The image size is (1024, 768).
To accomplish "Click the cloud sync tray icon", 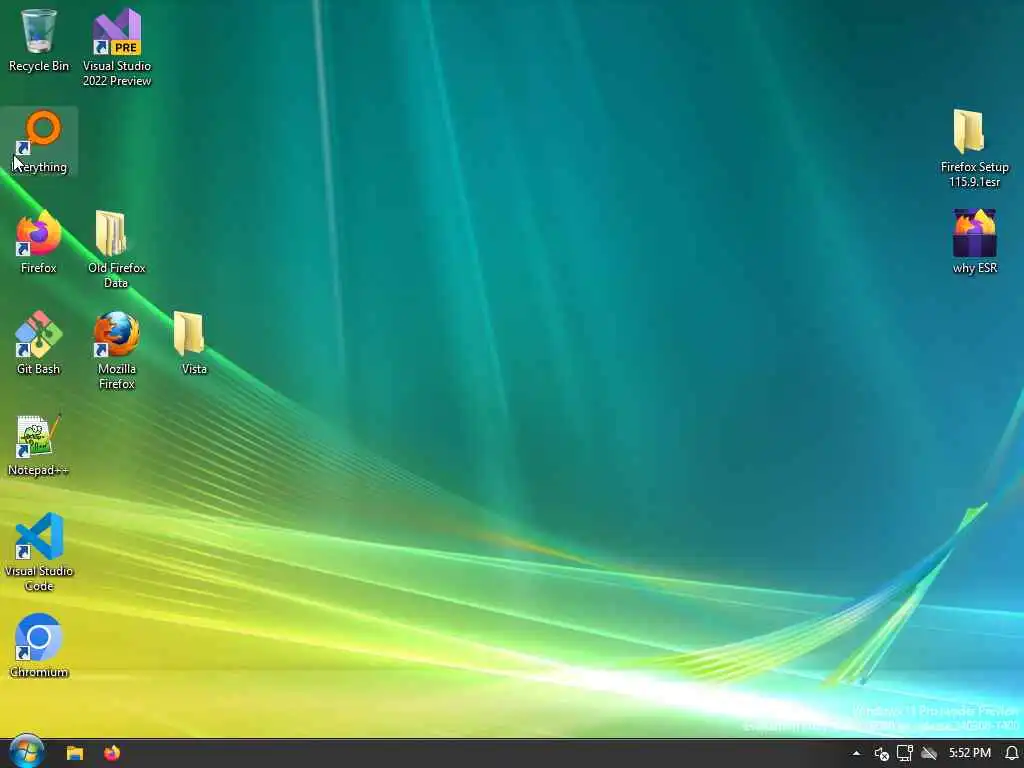I will [929, 754].
